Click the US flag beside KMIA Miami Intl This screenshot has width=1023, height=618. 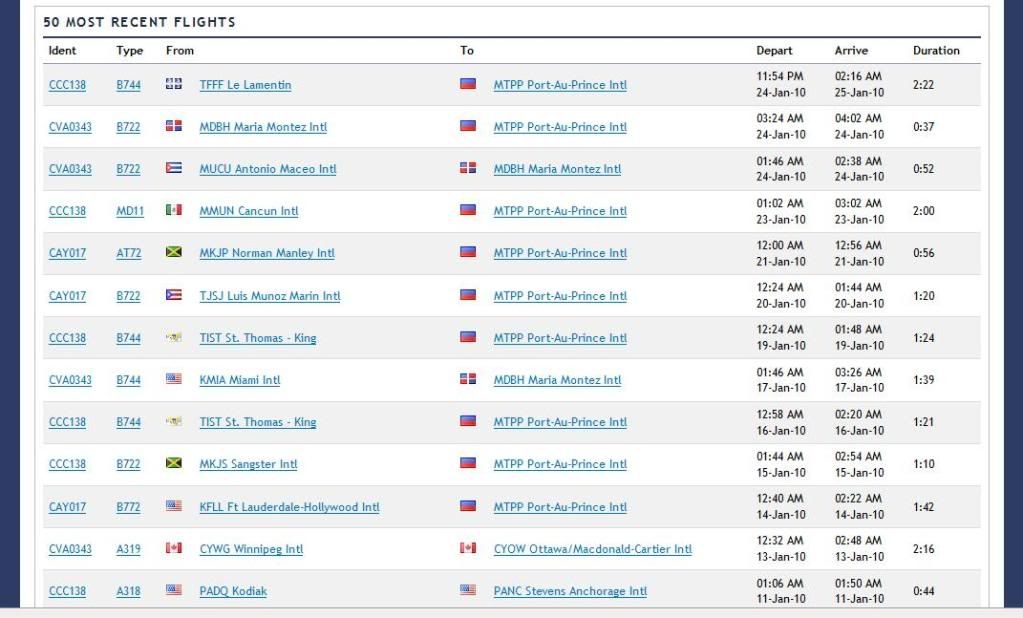coord(173,380)
